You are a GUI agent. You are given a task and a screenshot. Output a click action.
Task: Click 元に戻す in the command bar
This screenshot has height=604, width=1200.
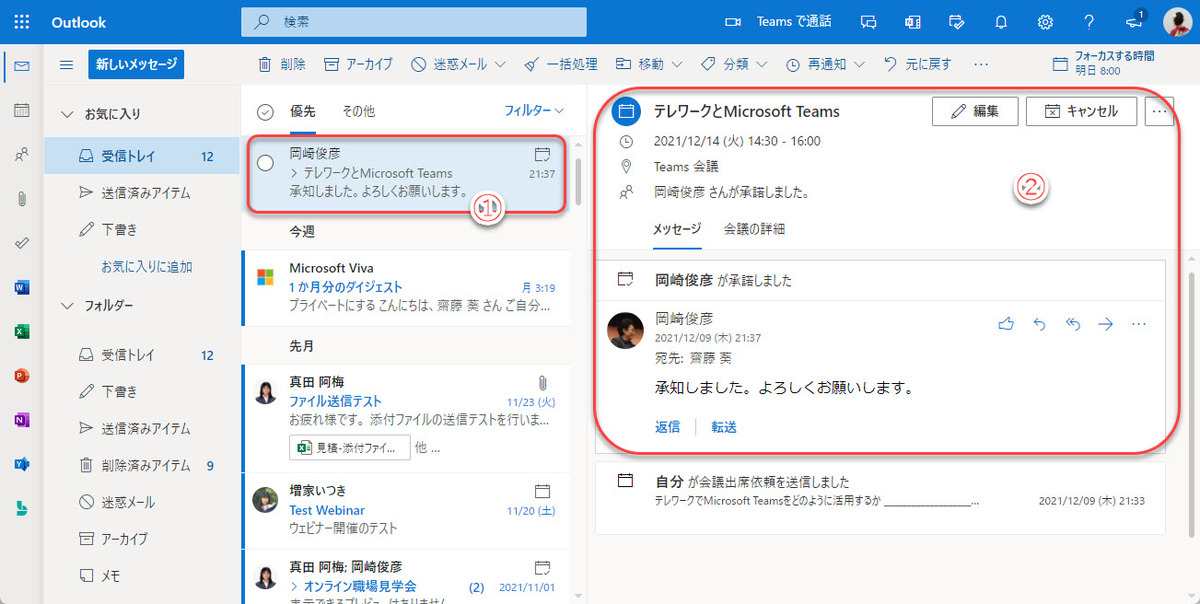919,65
